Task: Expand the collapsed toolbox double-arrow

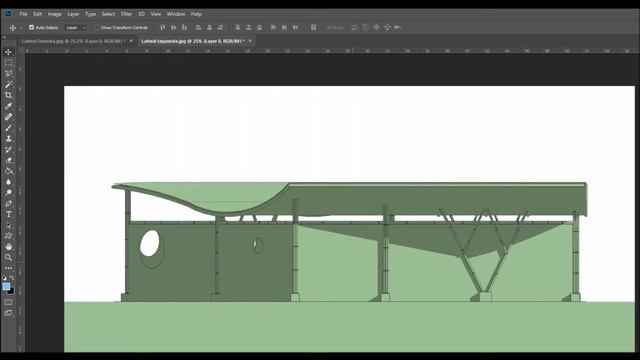Action: (4, 37)
